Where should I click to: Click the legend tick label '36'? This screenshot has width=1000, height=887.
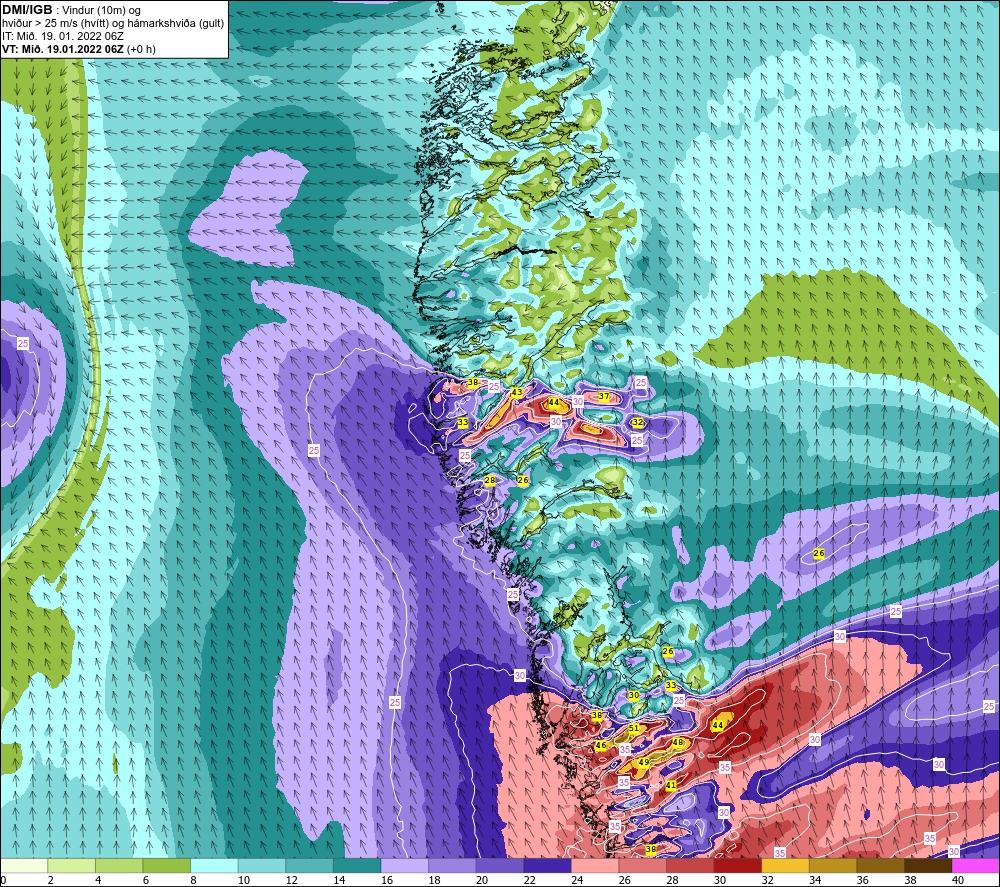(x=862, y=880)
